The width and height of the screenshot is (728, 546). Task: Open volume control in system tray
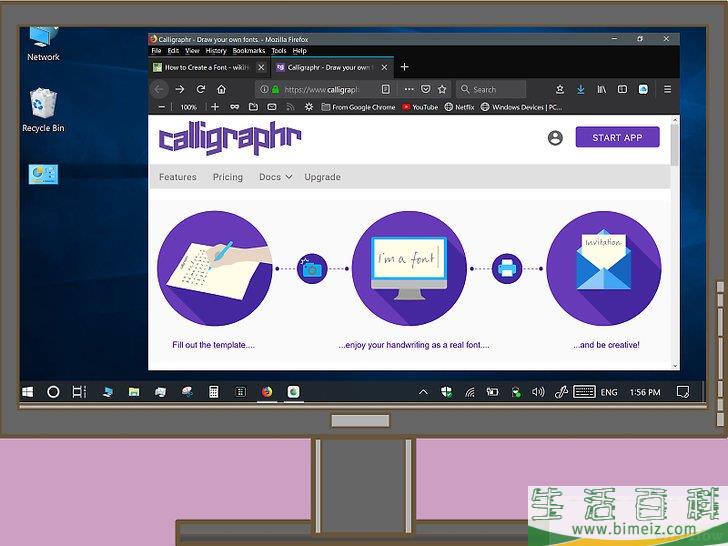(538, 392)
